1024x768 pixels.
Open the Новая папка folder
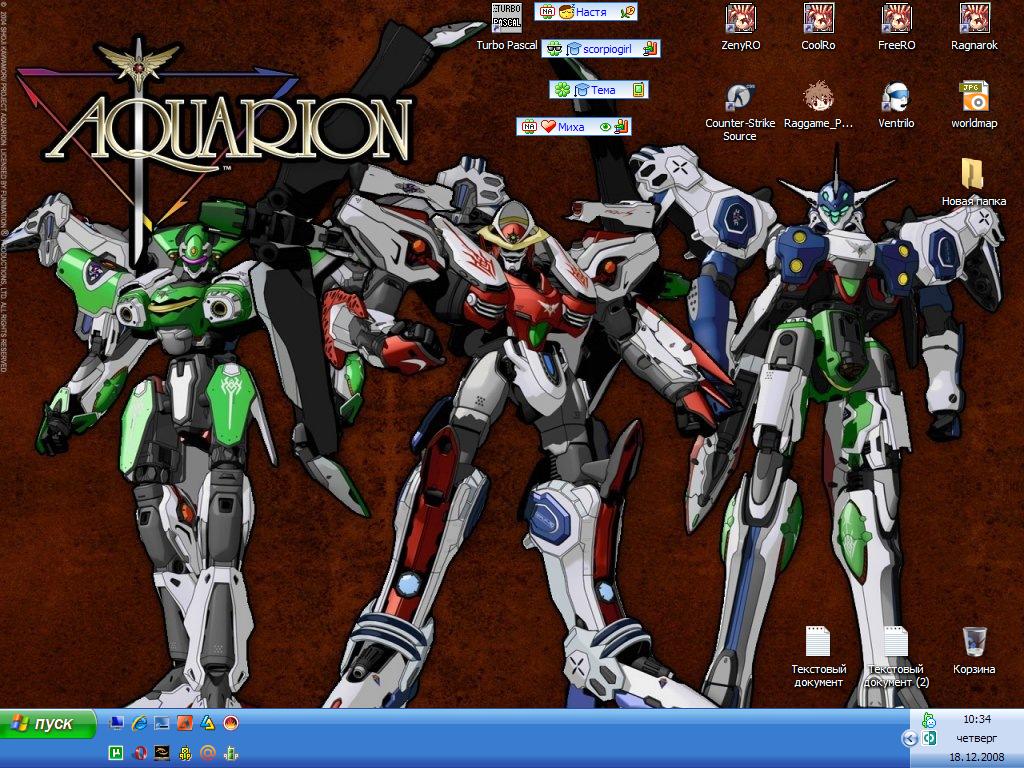coord(974,182)
